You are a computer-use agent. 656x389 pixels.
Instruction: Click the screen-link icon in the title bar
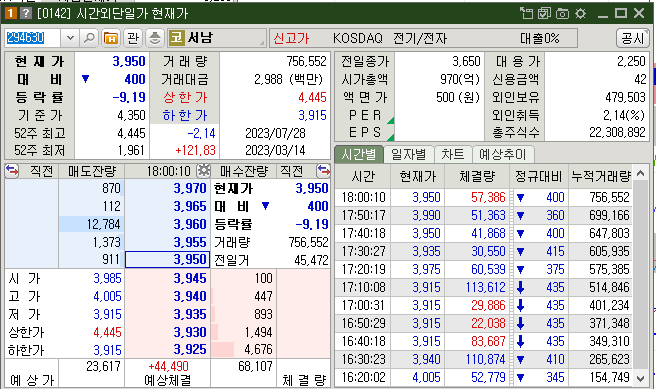[526, 13]
